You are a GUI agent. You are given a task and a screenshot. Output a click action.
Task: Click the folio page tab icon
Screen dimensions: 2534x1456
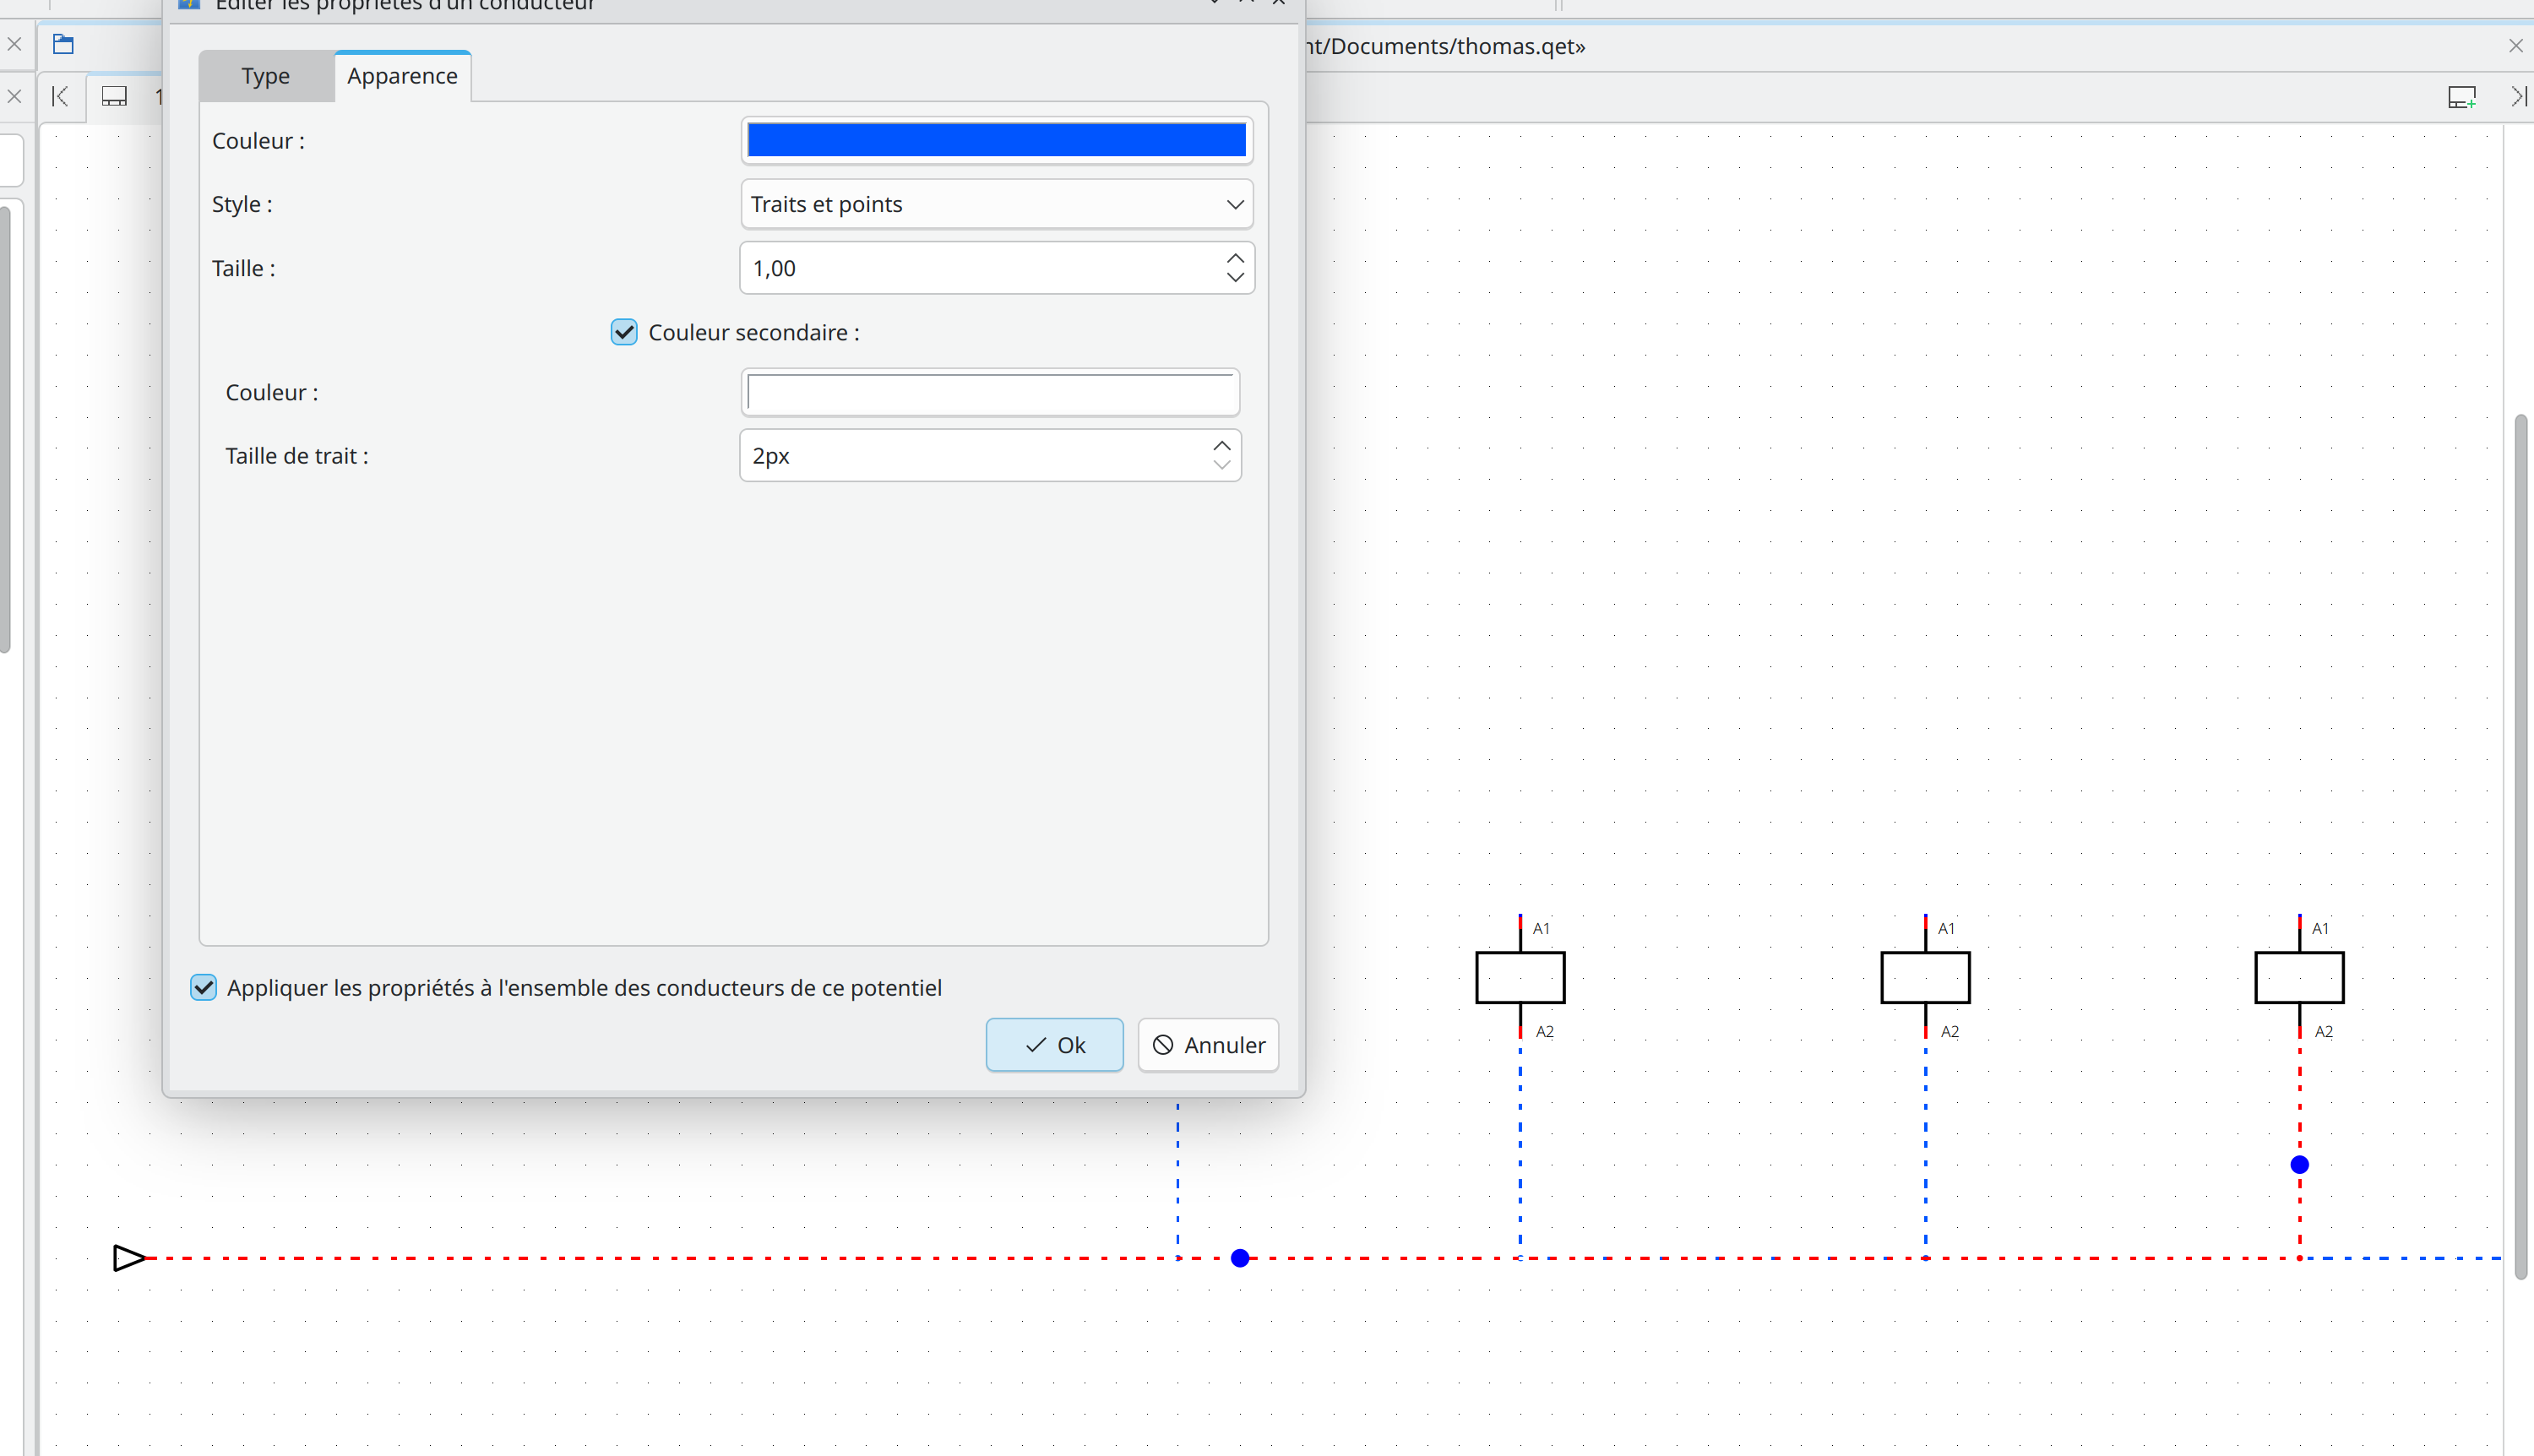click(115, 97)
